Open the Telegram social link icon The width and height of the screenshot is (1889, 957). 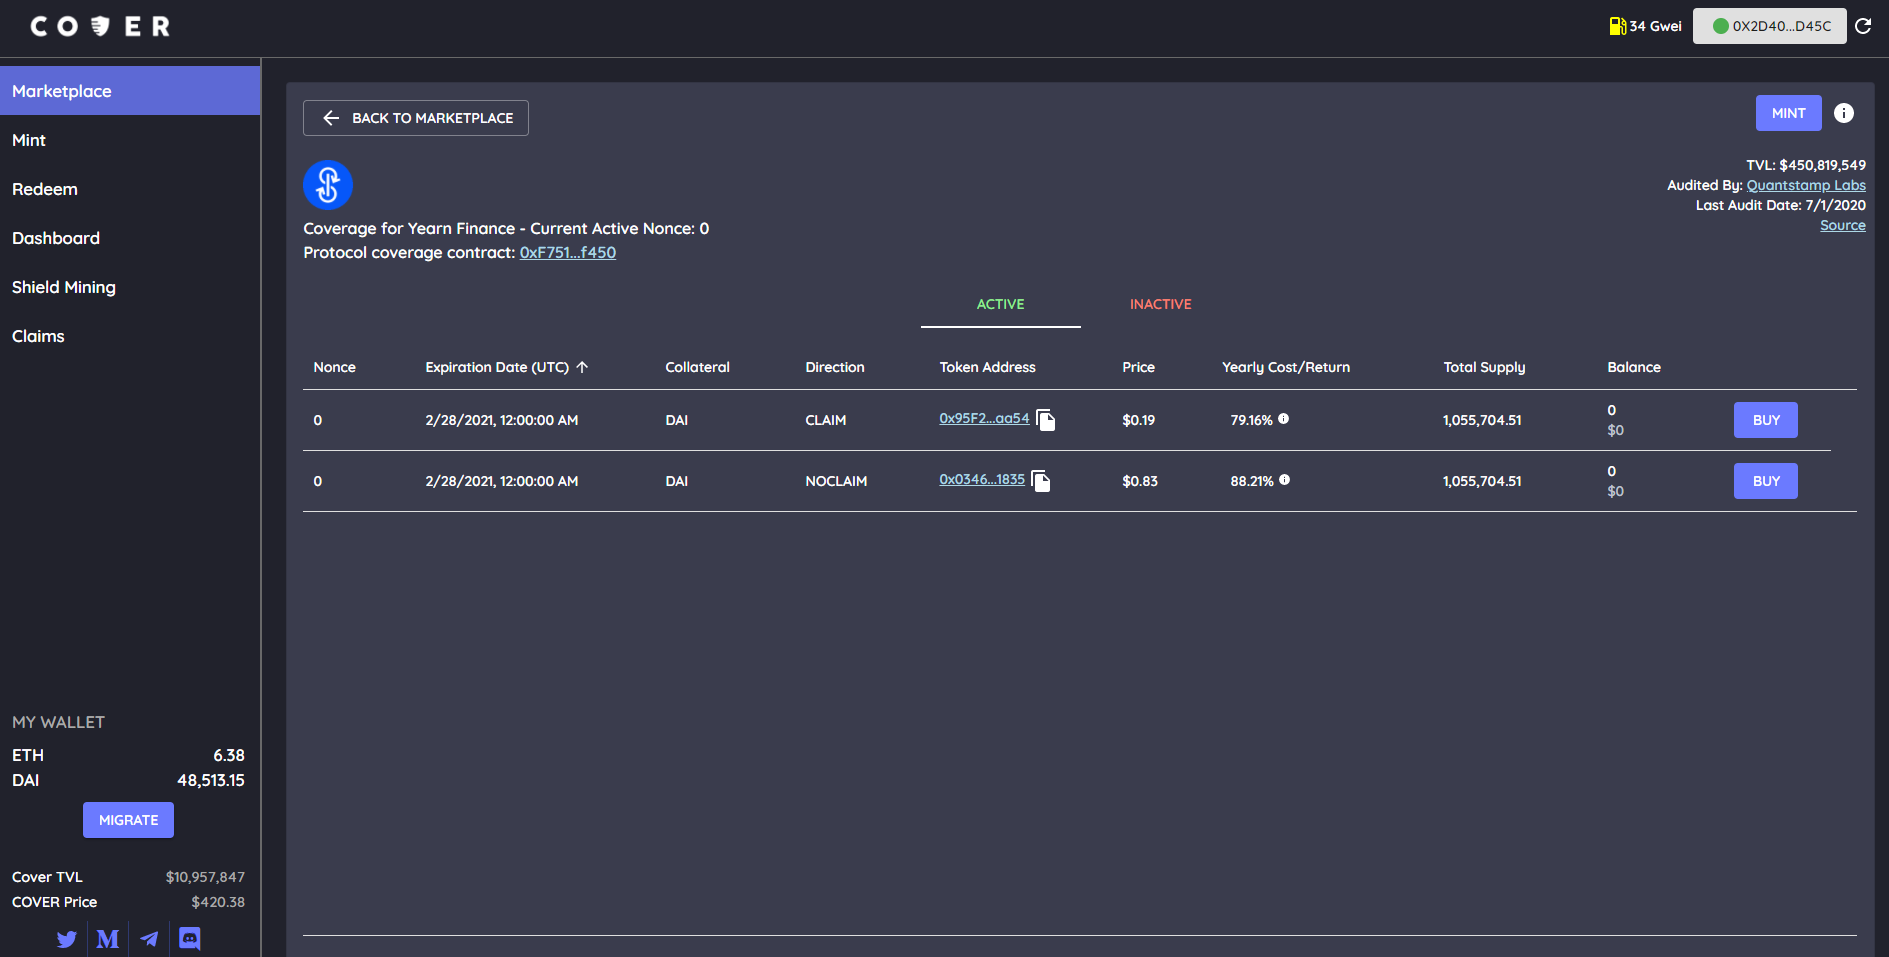149,939
